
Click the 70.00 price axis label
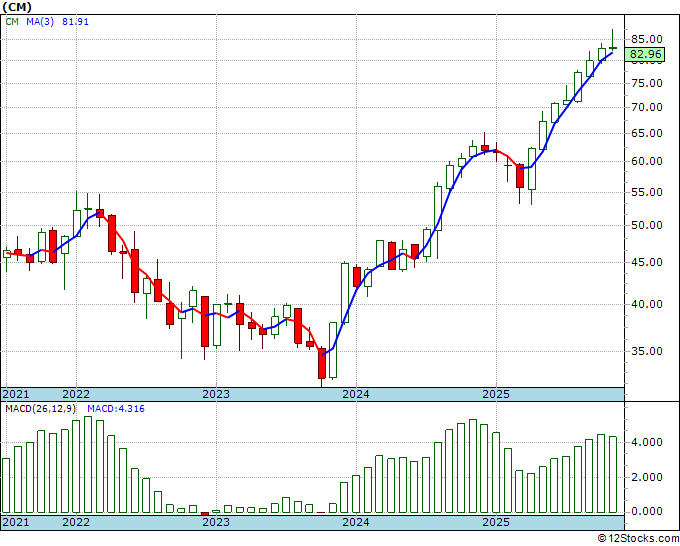click(x=646, y=107)
